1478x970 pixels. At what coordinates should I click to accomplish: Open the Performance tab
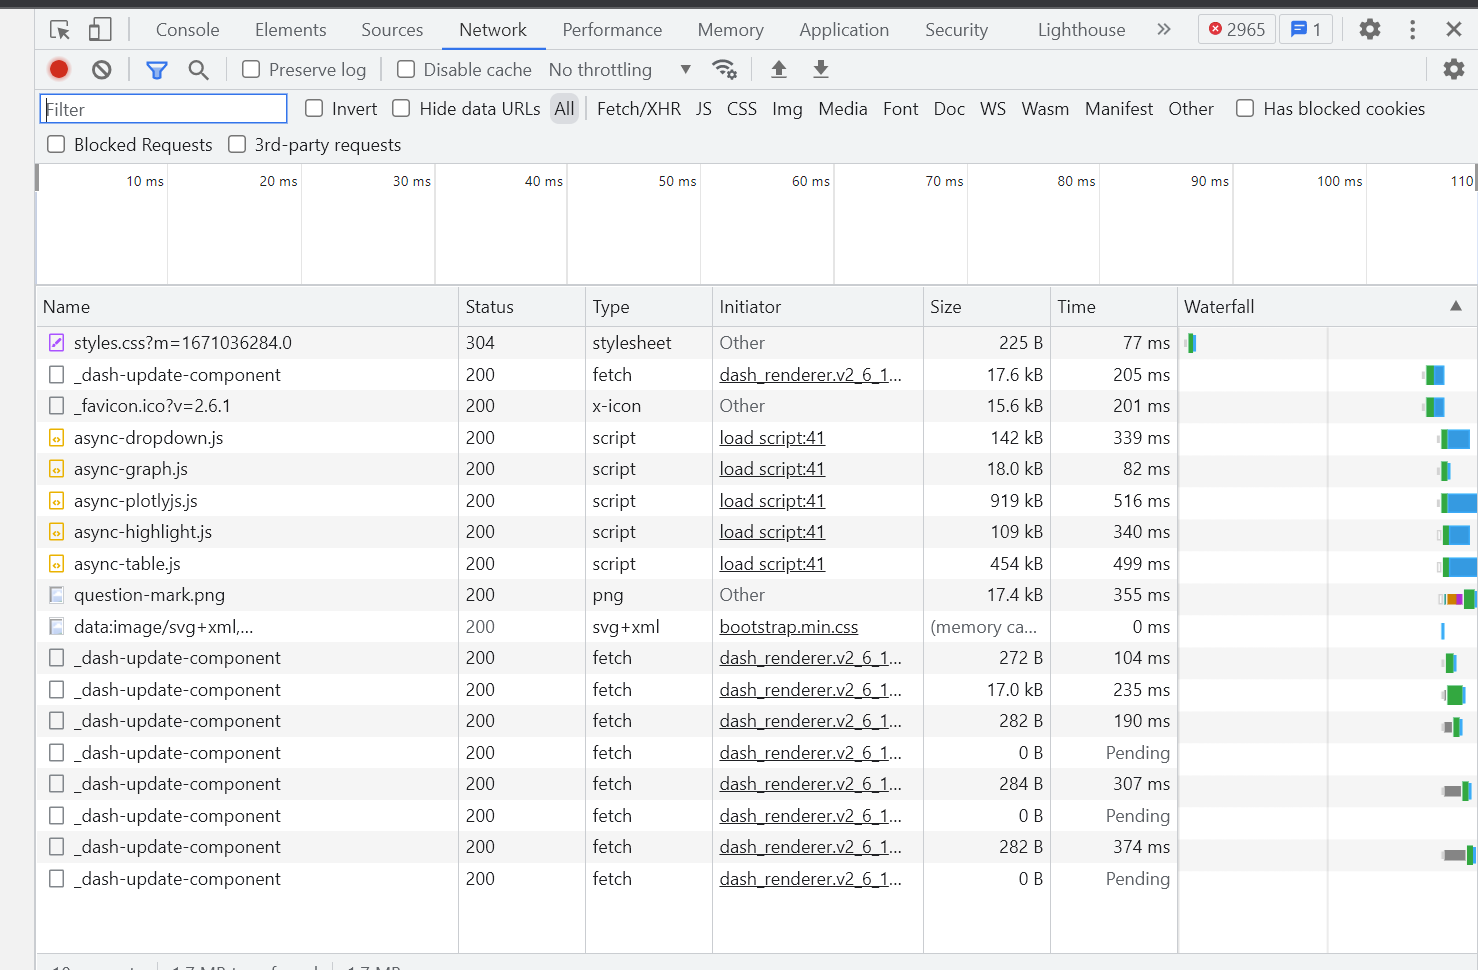click(612, 30)
